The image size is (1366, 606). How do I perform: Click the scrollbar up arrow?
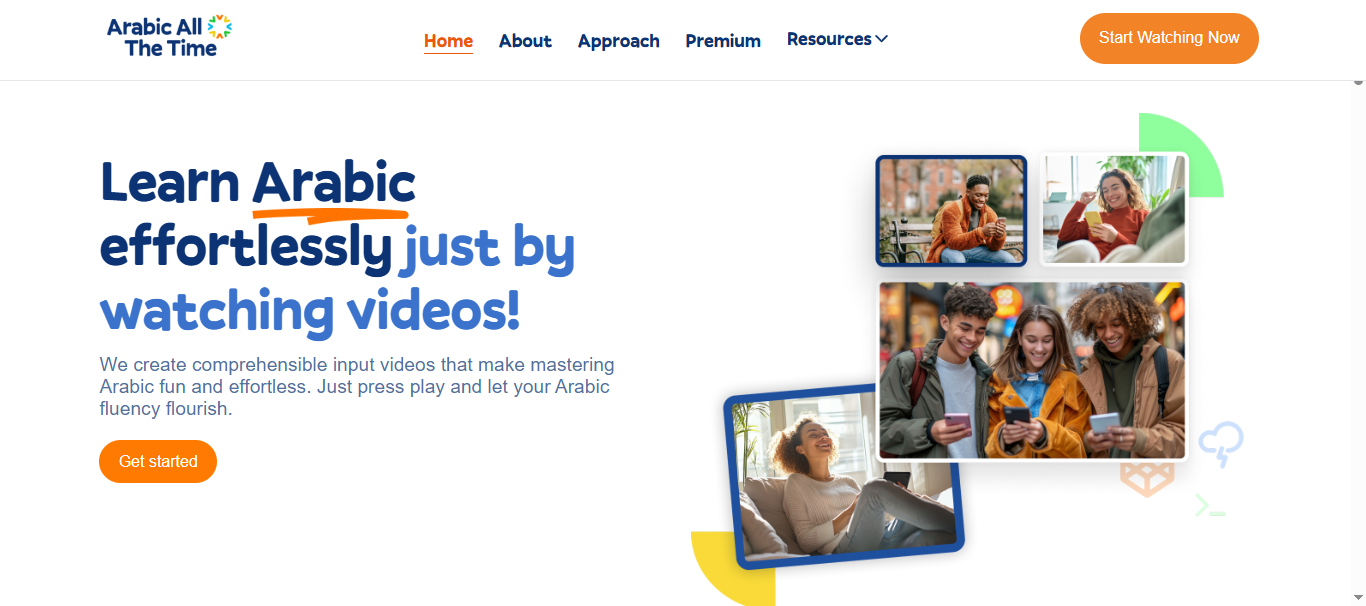pos(1358,80)
